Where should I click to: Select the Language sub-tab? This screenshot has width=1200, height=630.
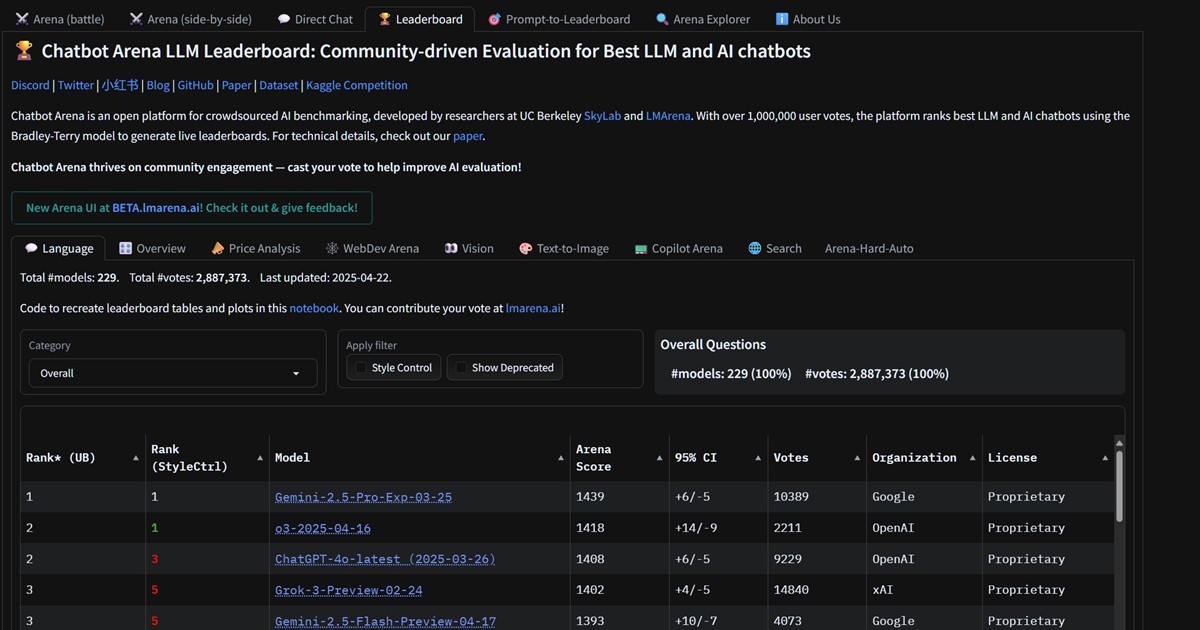coord(59,248)
